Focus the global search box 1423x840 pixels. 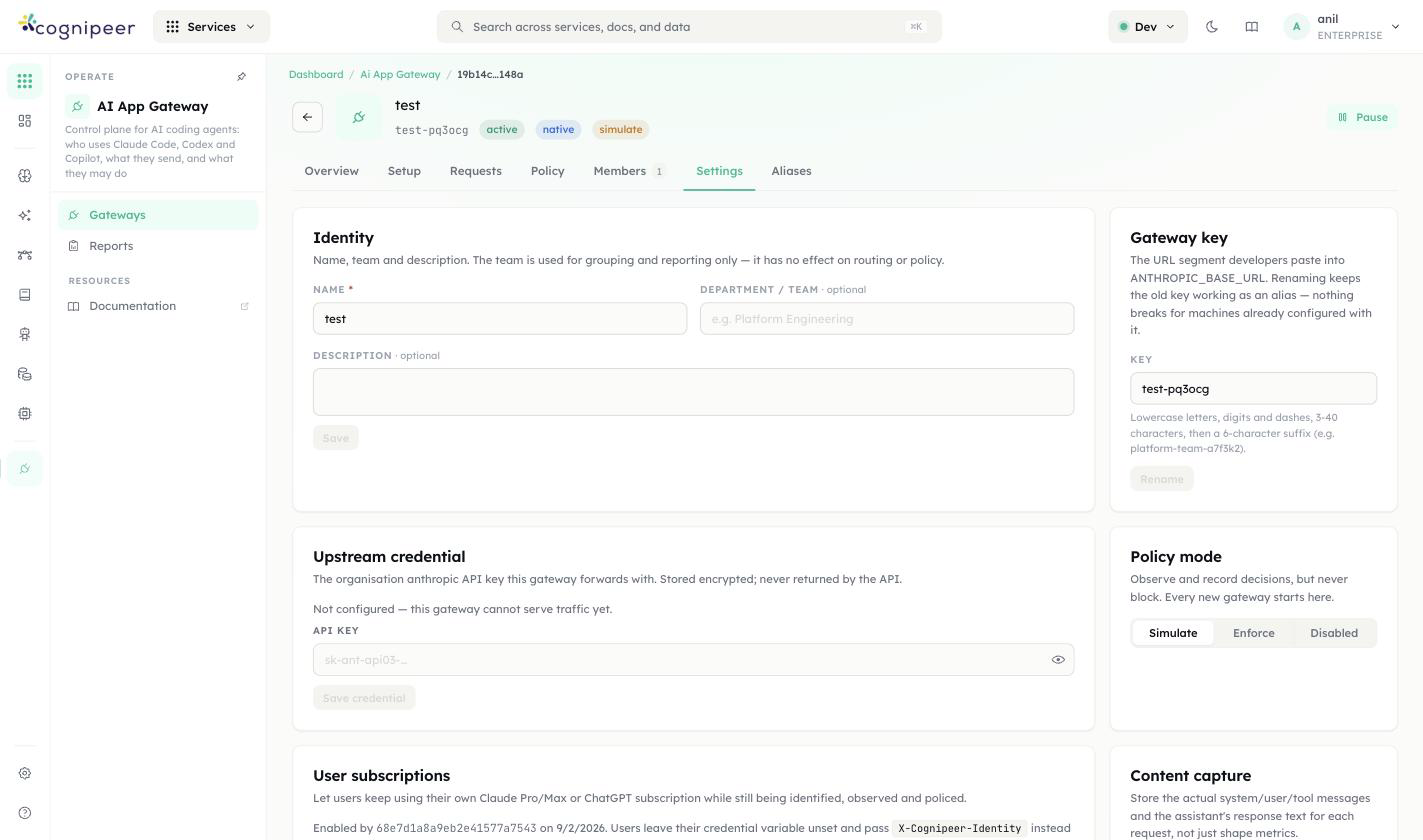[x=689, y=27]
